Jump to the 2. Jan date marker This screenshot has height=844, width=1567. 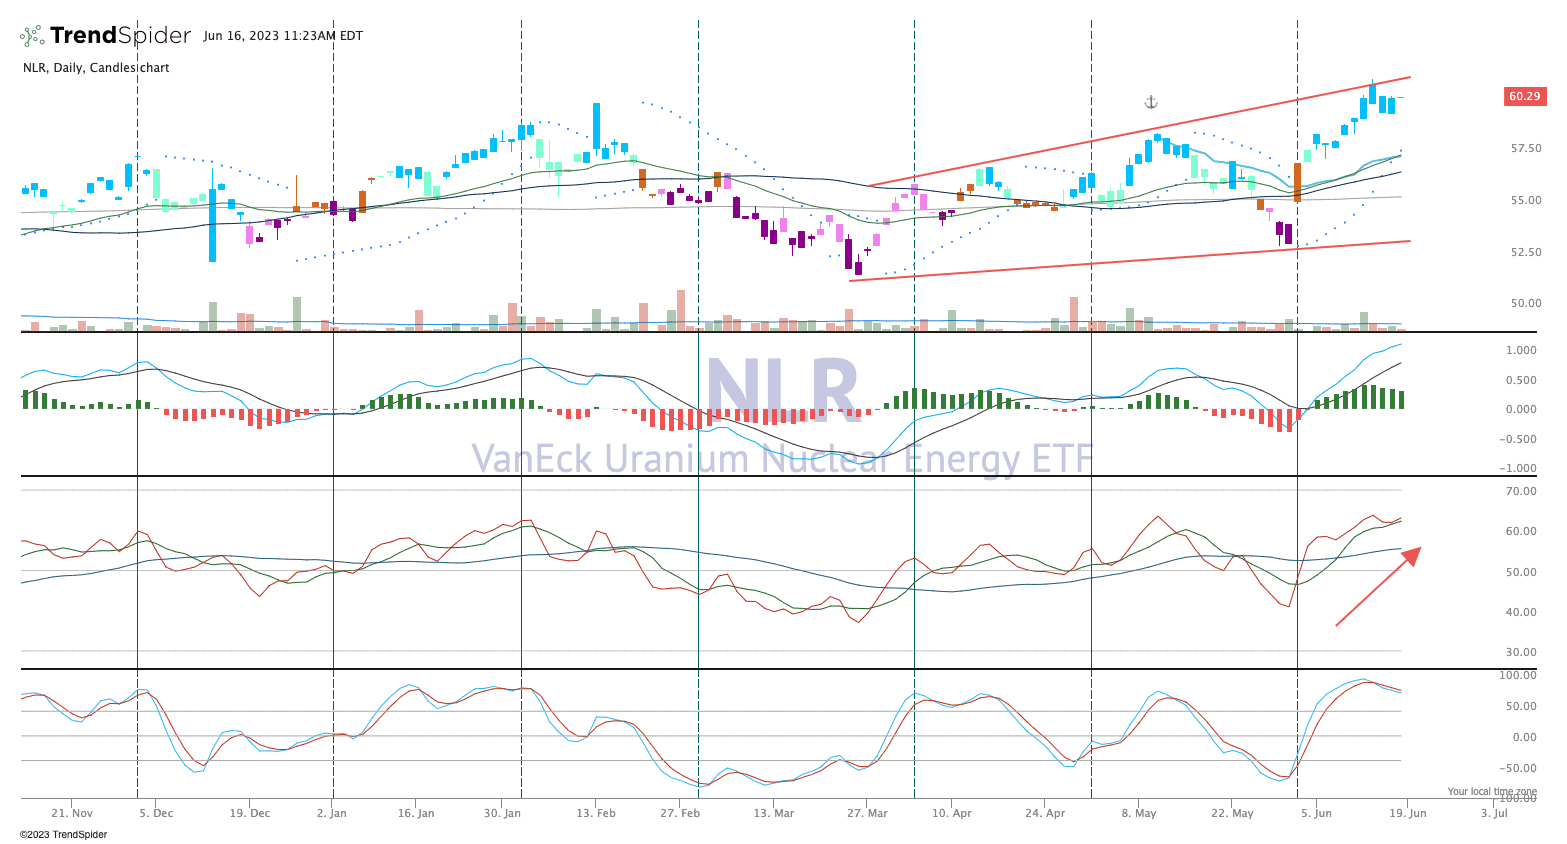tap(332, 813)
